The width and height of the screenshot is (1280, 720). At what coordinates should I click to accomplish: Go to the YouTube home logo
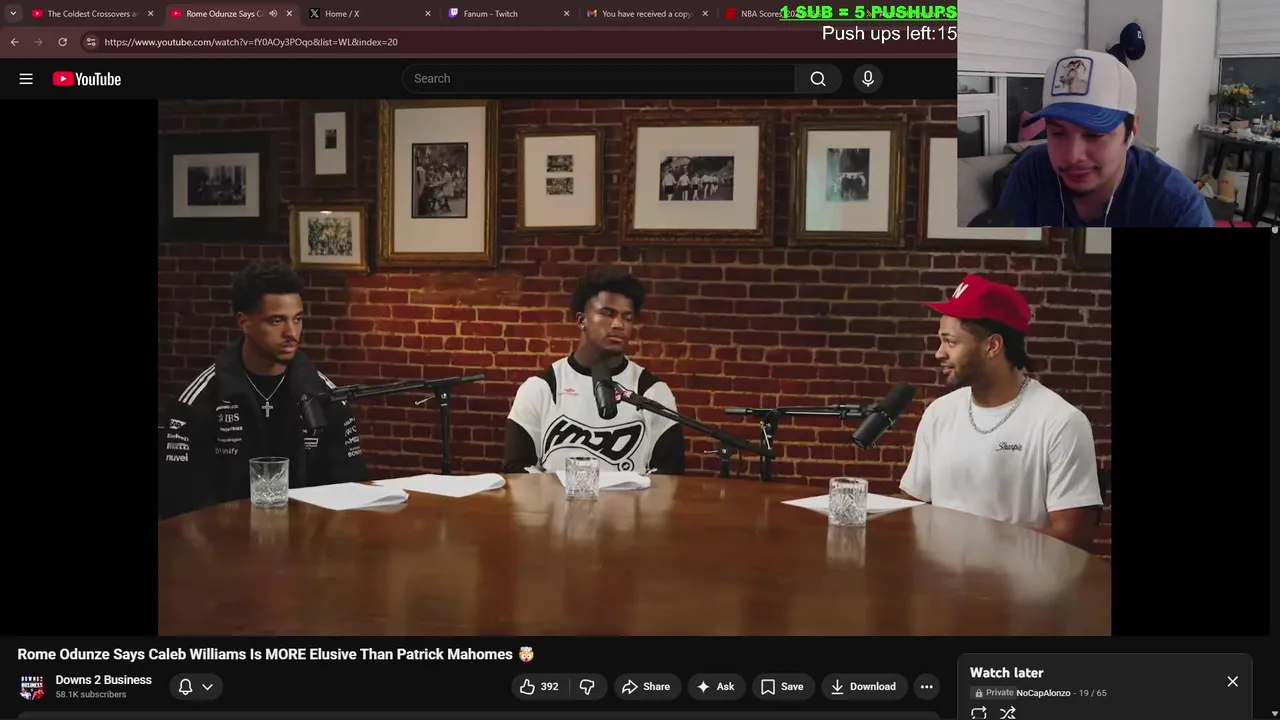click(x=87, y=79)
